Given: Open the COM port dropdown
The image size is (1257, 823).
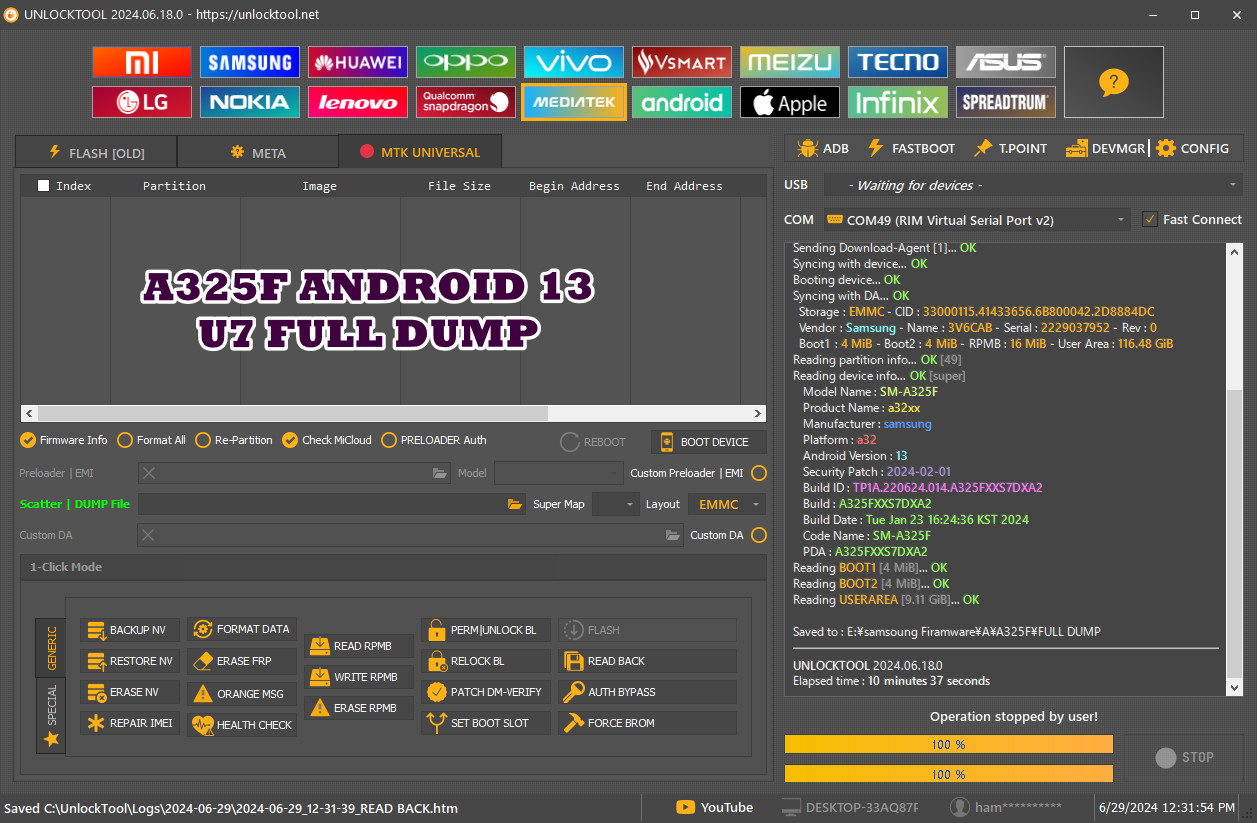Looking at the screenshot, I should tap(977, 219).
